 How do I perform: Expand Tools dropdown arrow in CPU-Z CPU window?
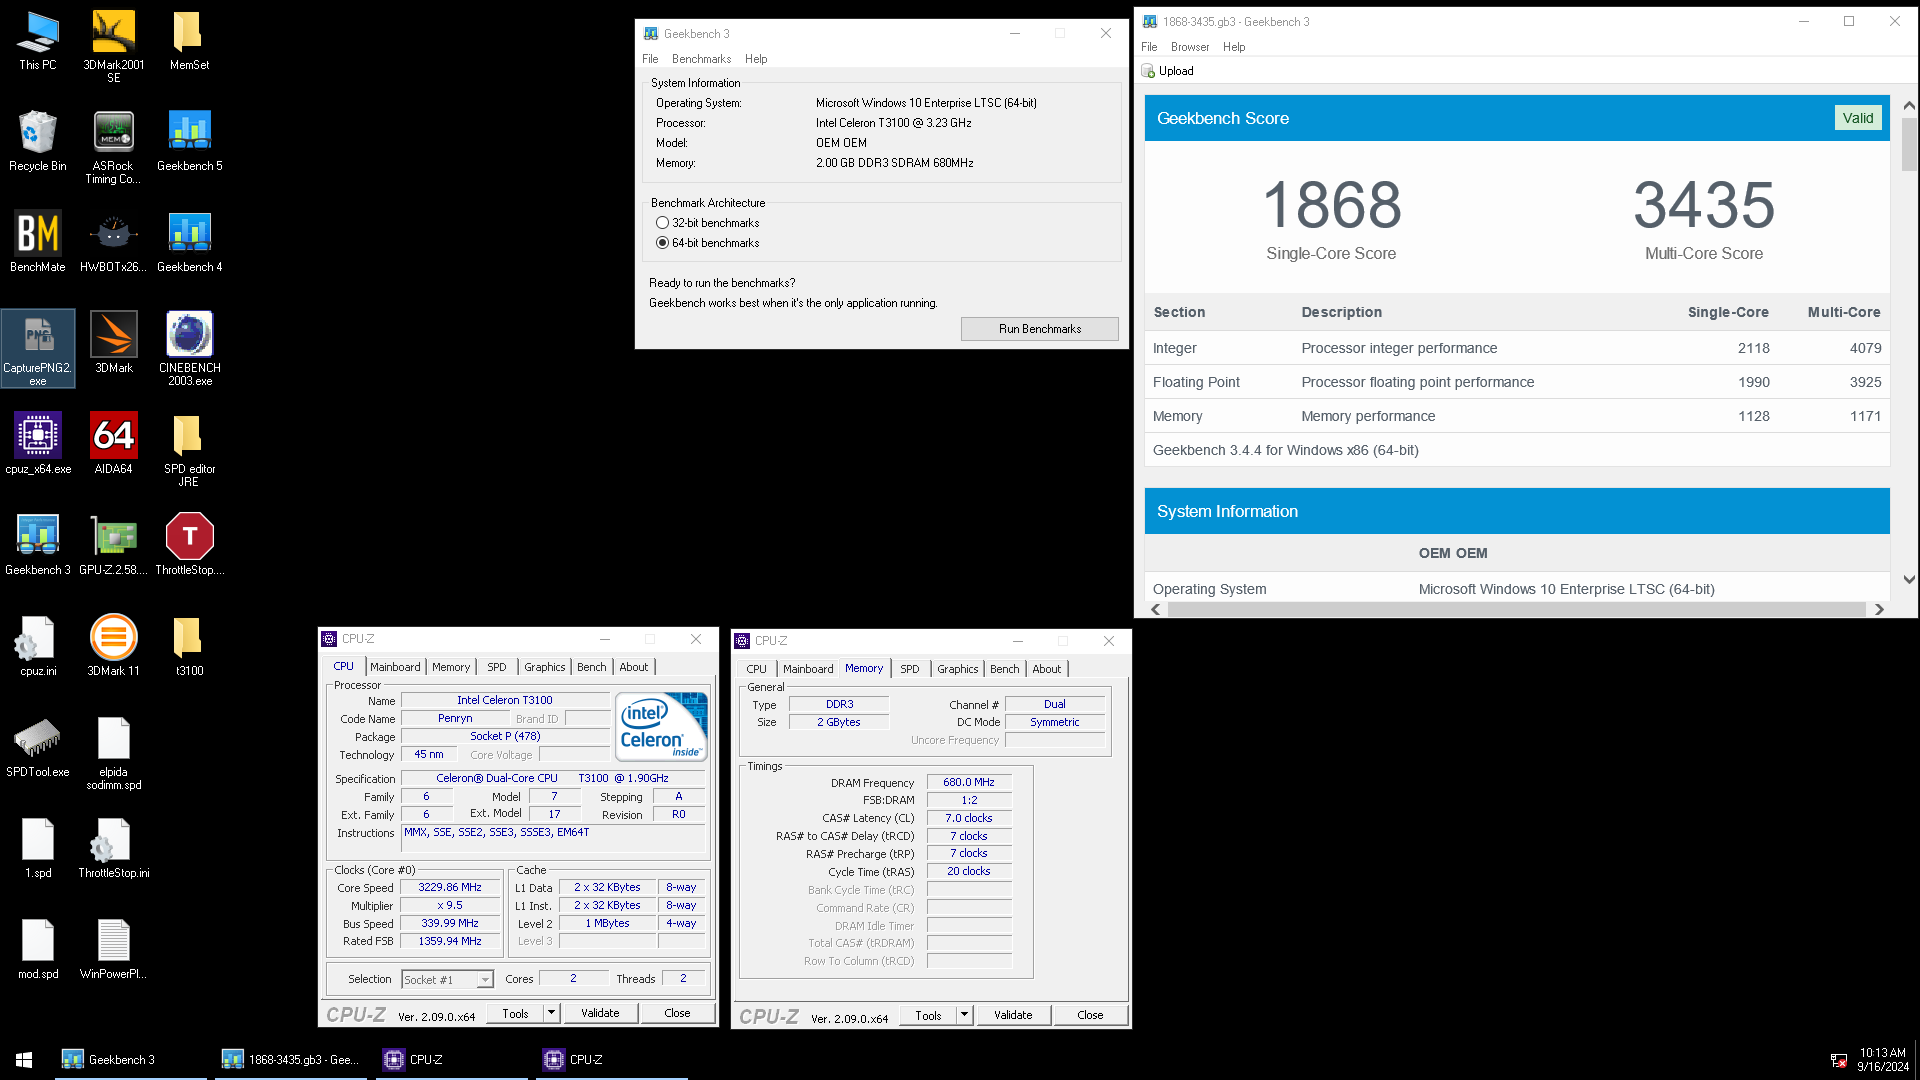click(x=551, y=1013)
